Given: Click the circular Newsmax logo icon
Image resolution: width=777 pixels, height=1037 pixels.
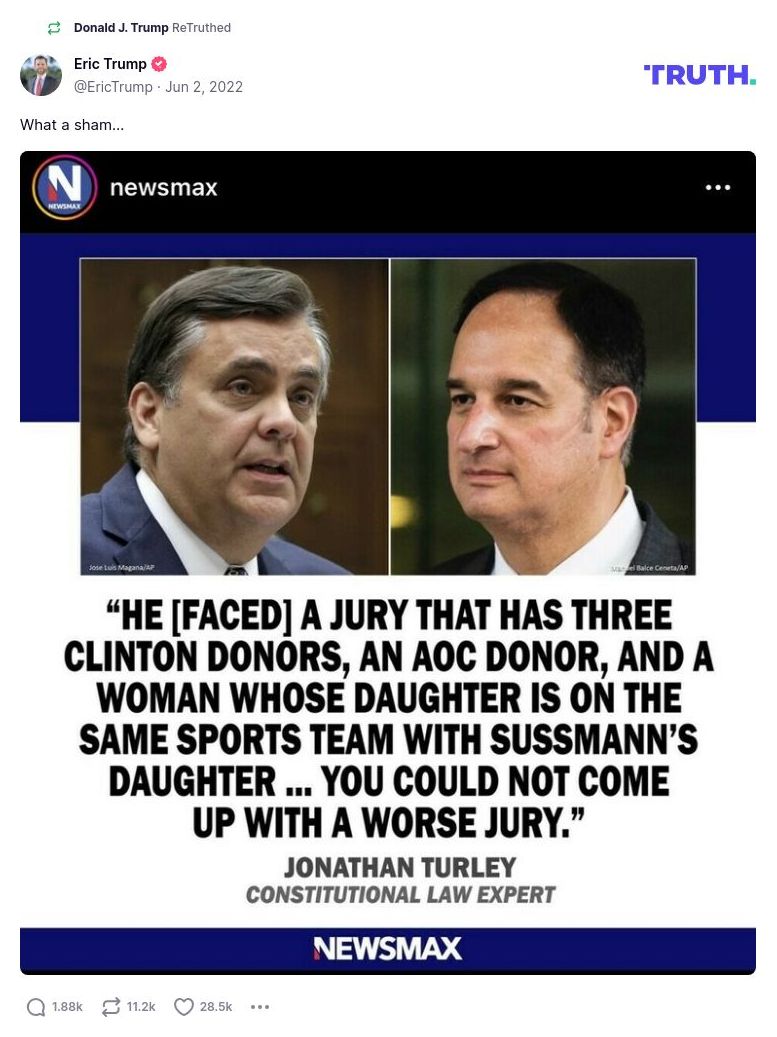Looking at the screenshot, I should click(65, 188).
